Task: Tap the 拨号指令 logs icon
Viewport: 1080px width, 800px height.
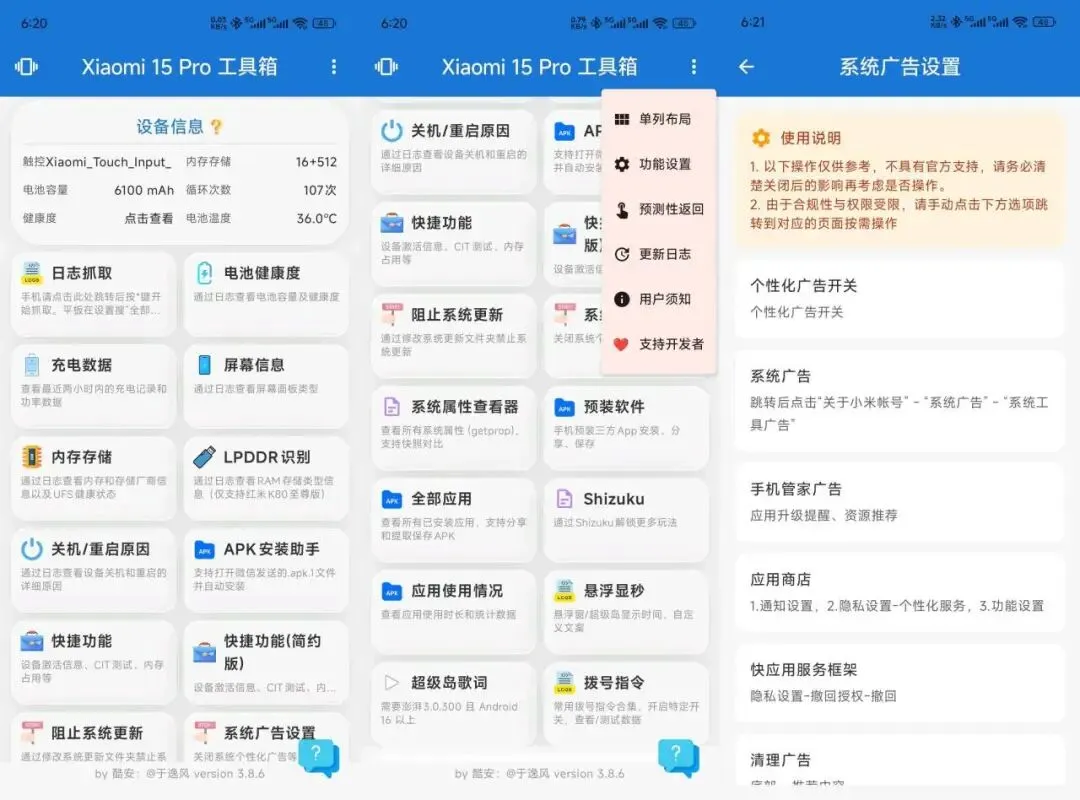Action: click(564, 683)
